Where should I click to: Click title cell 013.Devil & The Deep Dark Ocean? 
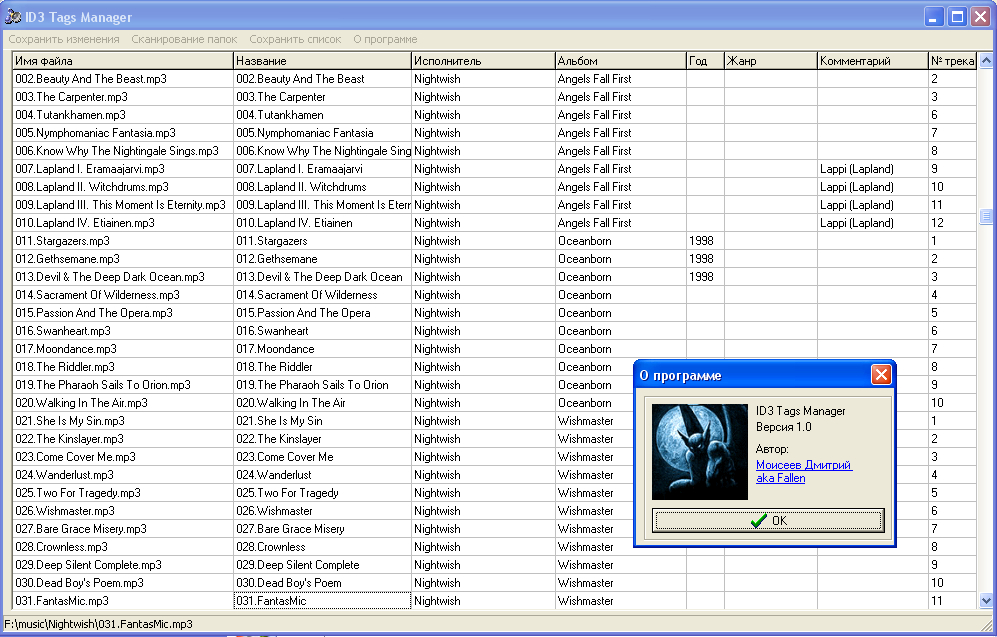(x=322, y=277)
